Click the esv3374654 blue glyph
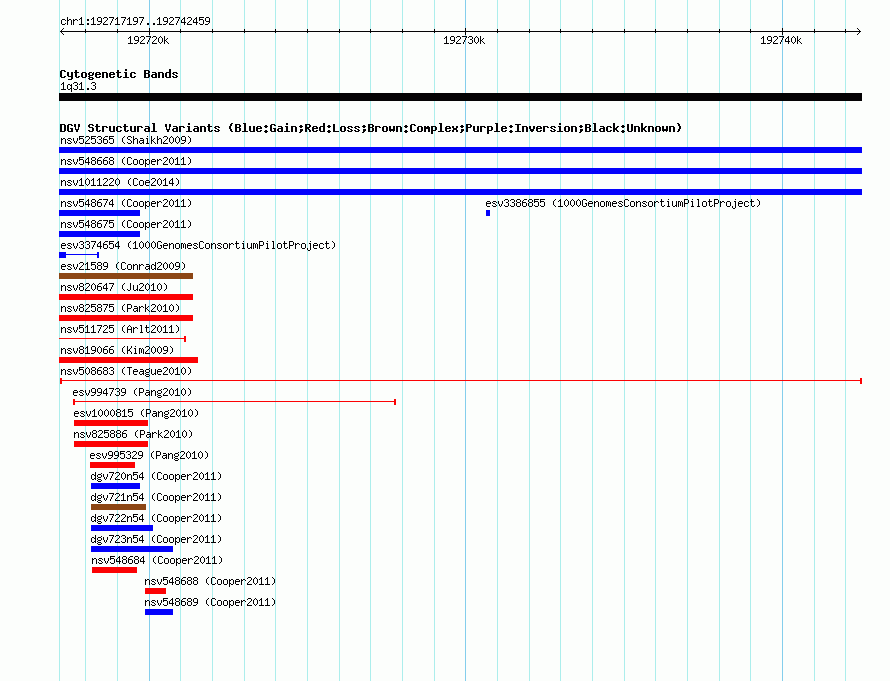Image resolution: width=890 pixels, height=681 pixels. point(79,255)
